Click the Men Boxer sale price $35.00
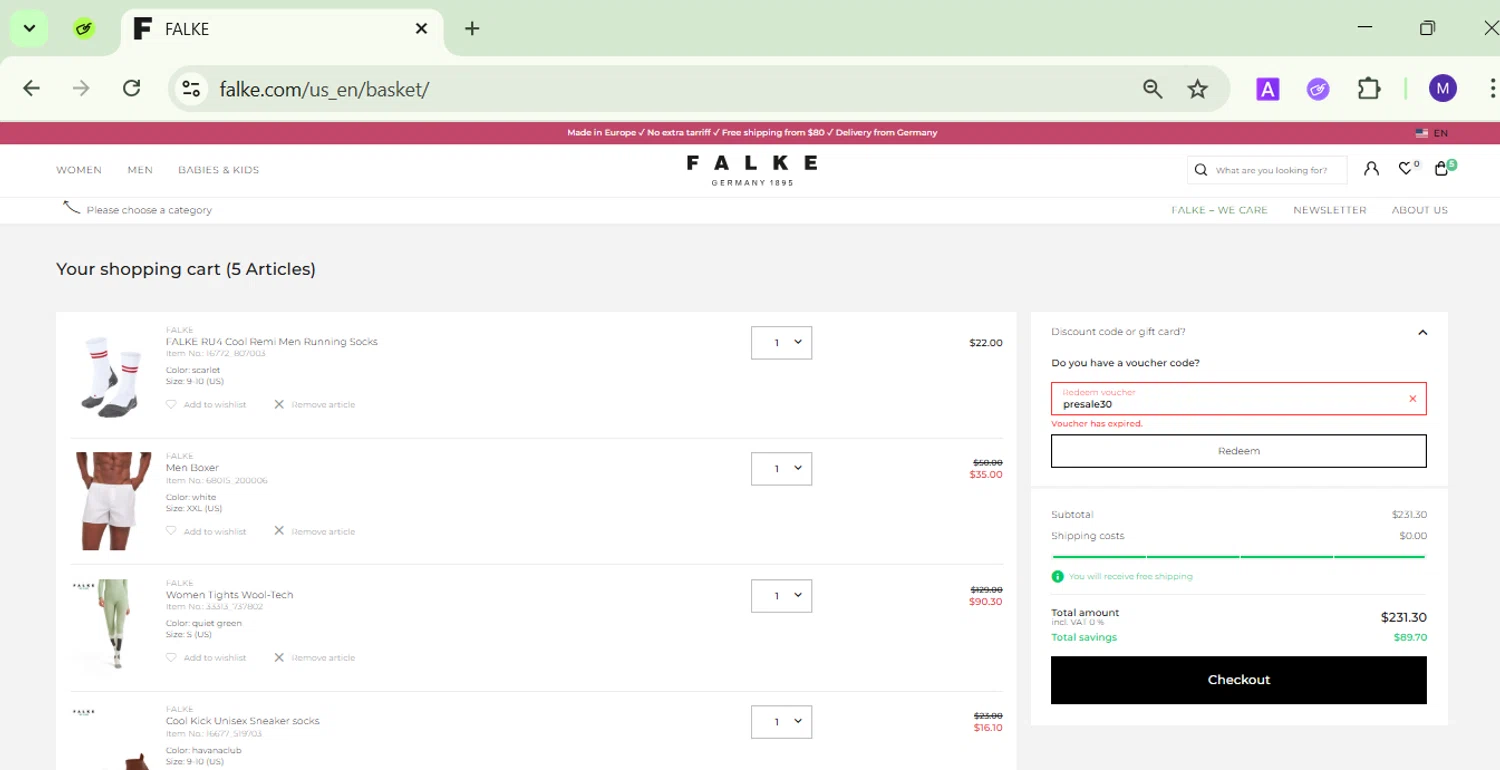Image resolution: width=1500 pixels, height=770 pixels. pos(986,475)
